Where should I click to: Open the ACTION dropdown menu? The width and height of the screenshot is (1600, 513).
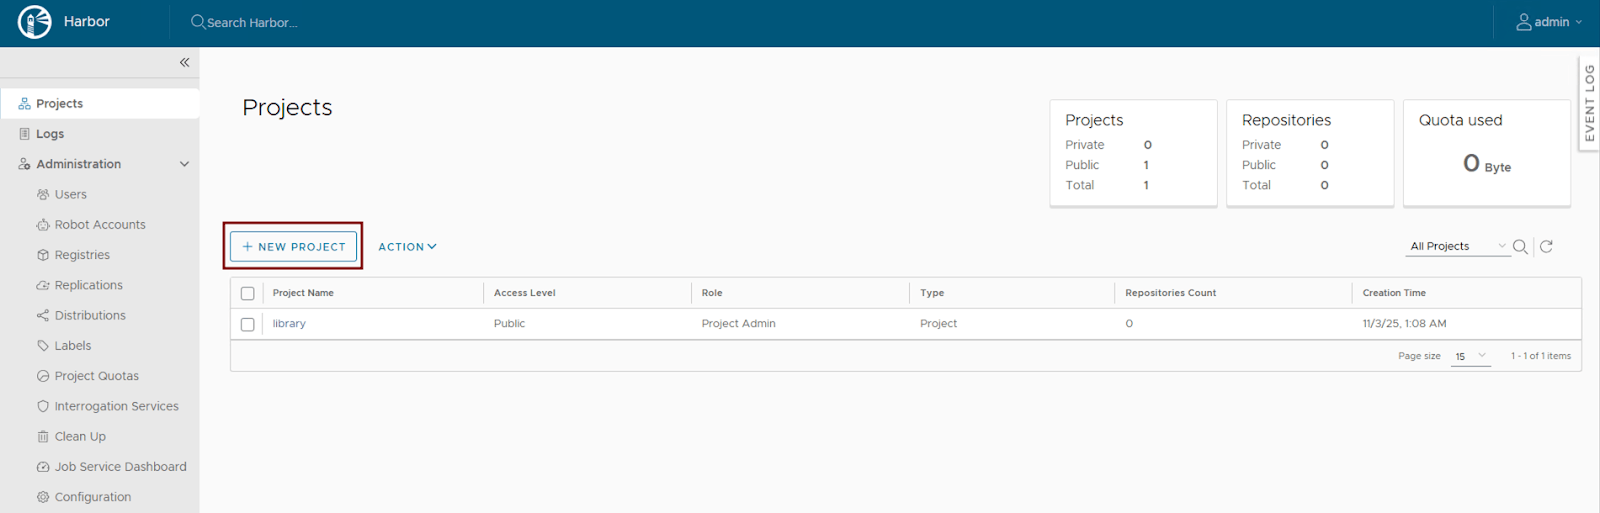pyautogui.click(x=407, y=247)
